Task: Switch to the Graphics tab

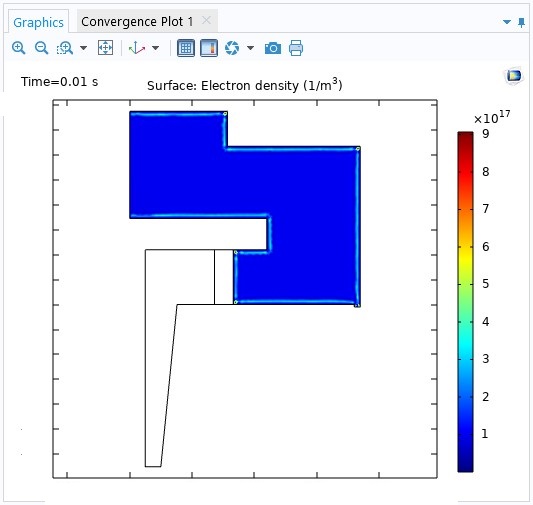Action: point(38,22)
